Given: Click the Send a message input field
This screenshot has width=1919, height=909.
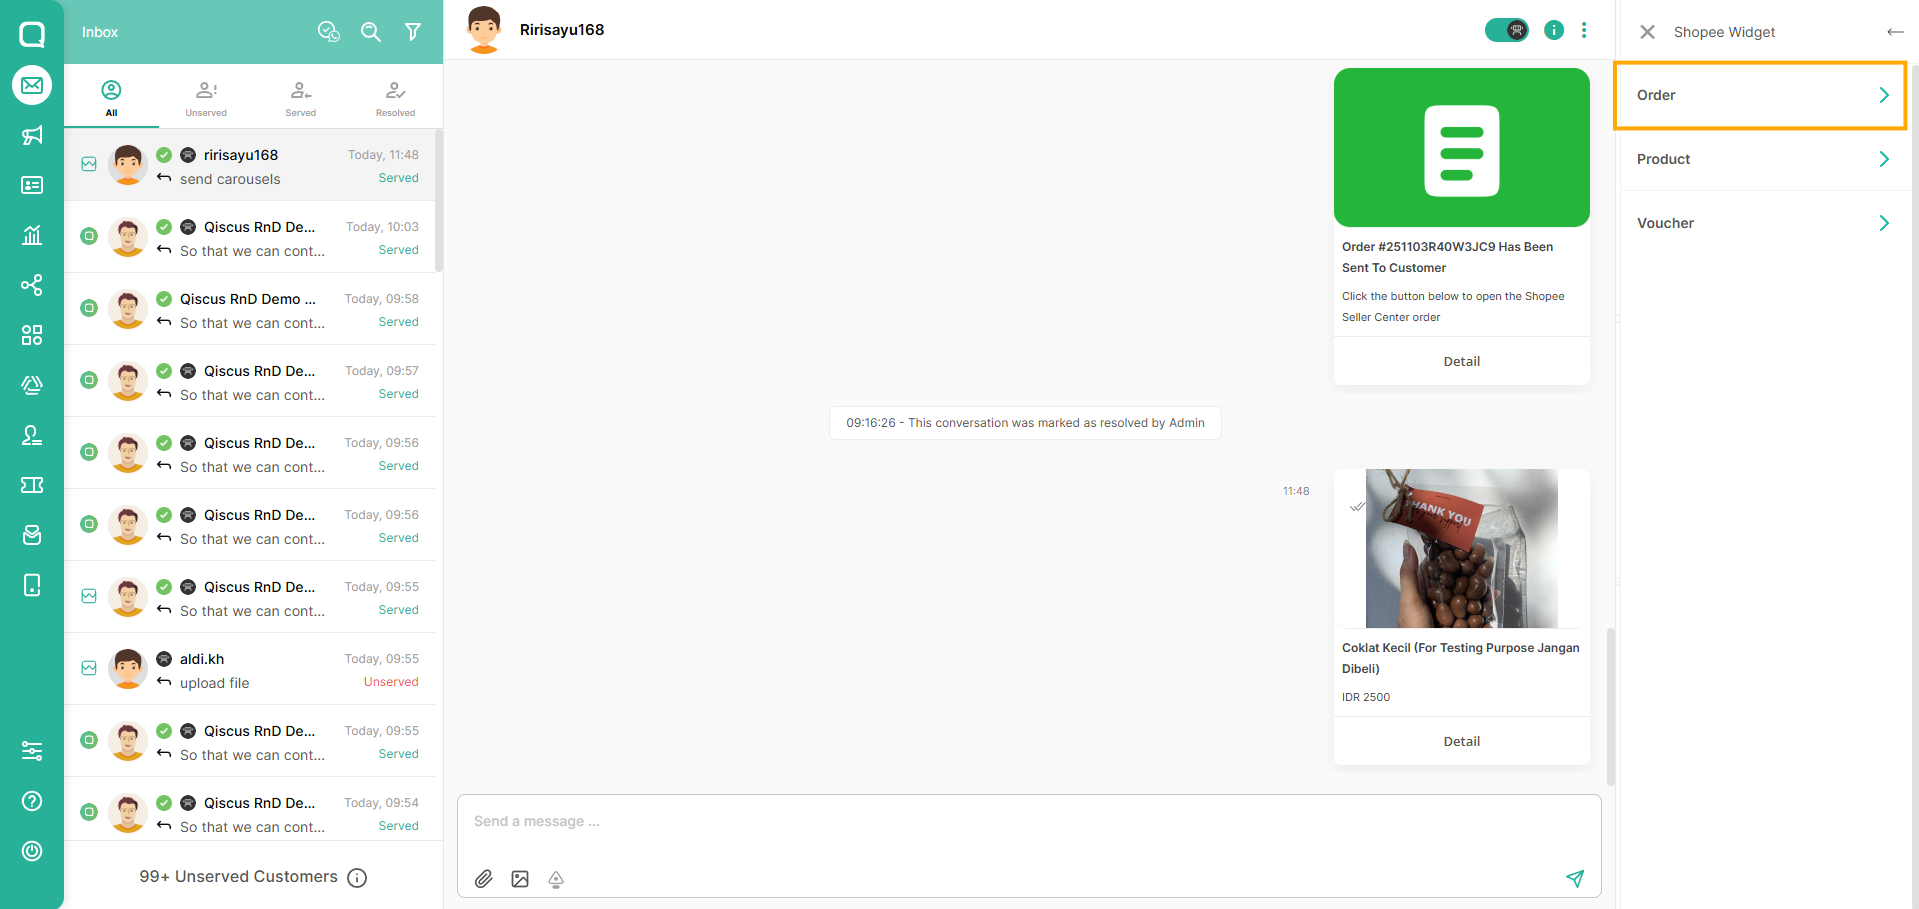Looking at the screenshot, I should 1029,822.
